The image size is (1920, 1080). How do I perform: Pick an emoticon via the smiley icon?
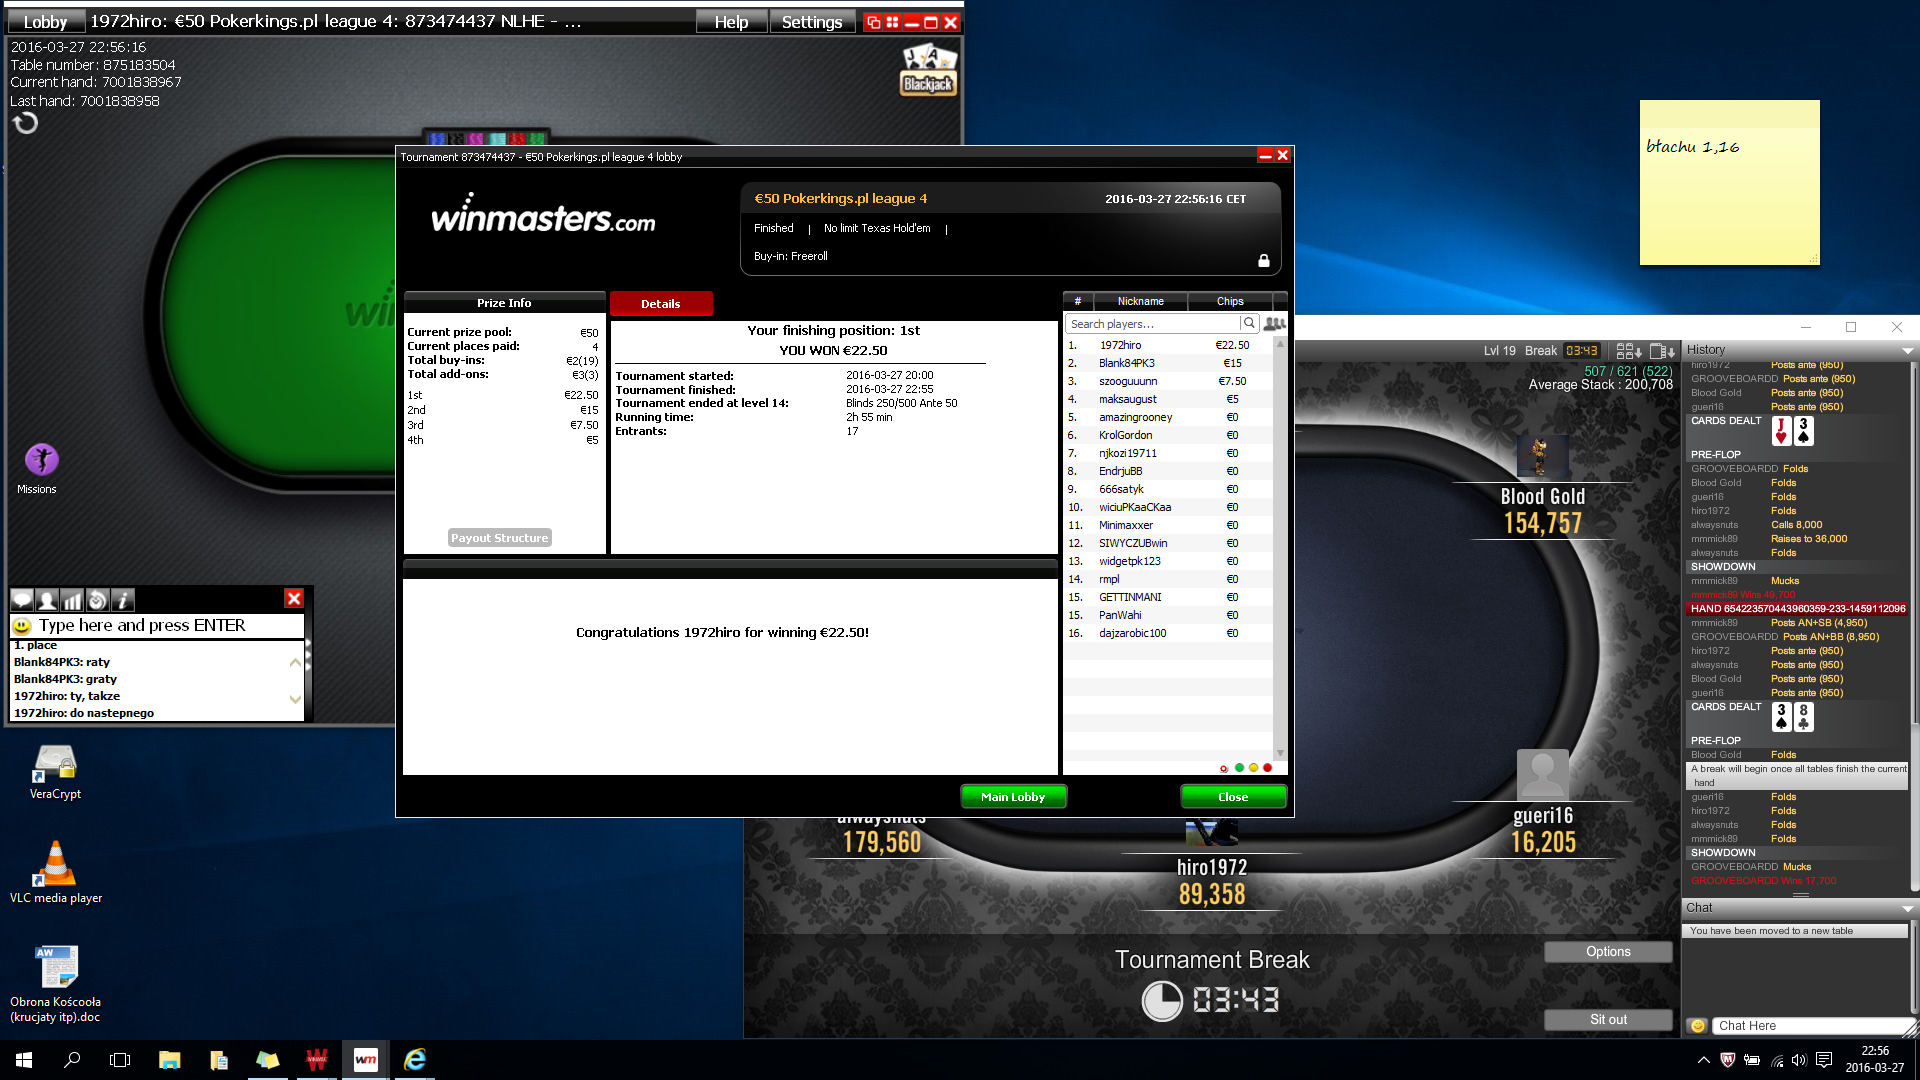pyautogui.click(x=22, y=625)
